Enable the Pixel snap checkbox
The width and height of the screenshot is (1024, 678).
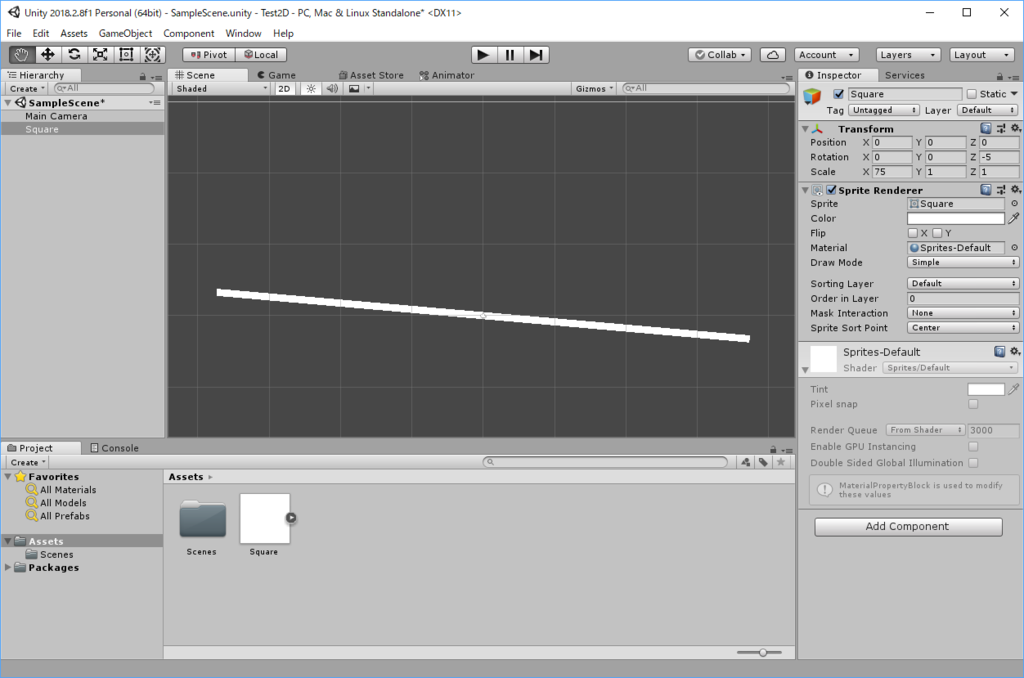point(973,404)
